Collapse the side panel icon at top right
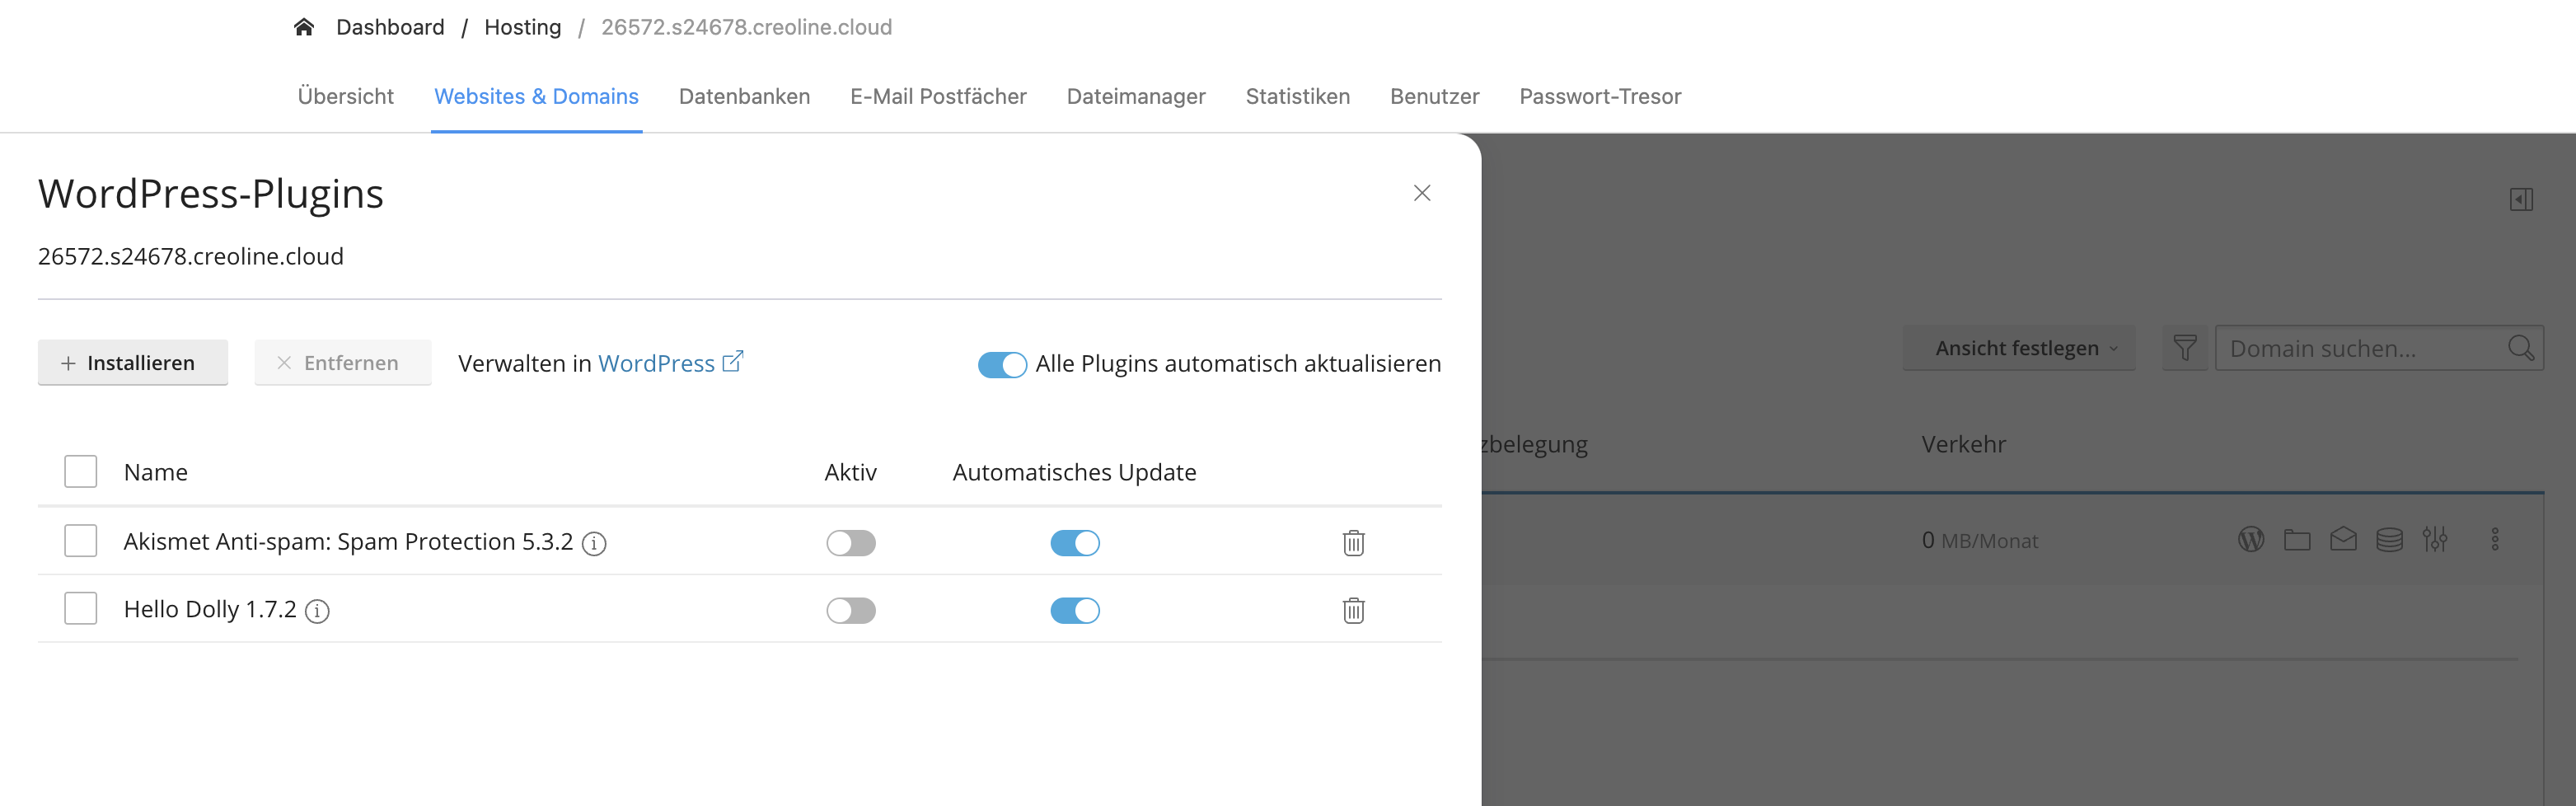The width and height of the screenshot is (2576, 806). pyautogui.click(x=2521, y=200)
